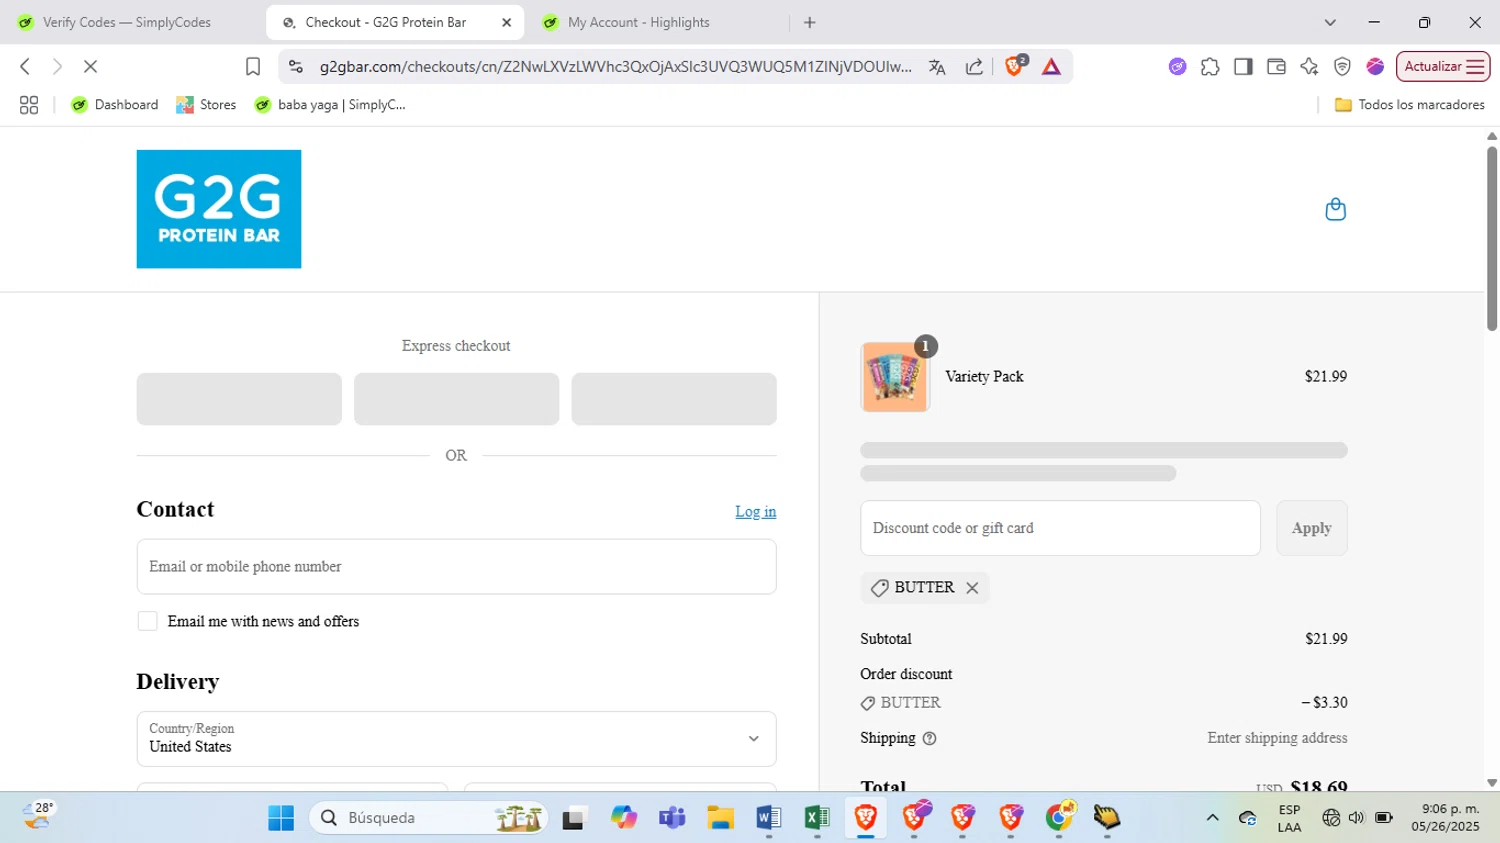Screen dimensions: 1500x843
Task: Bookmark this checkout page
Action: 253,67
